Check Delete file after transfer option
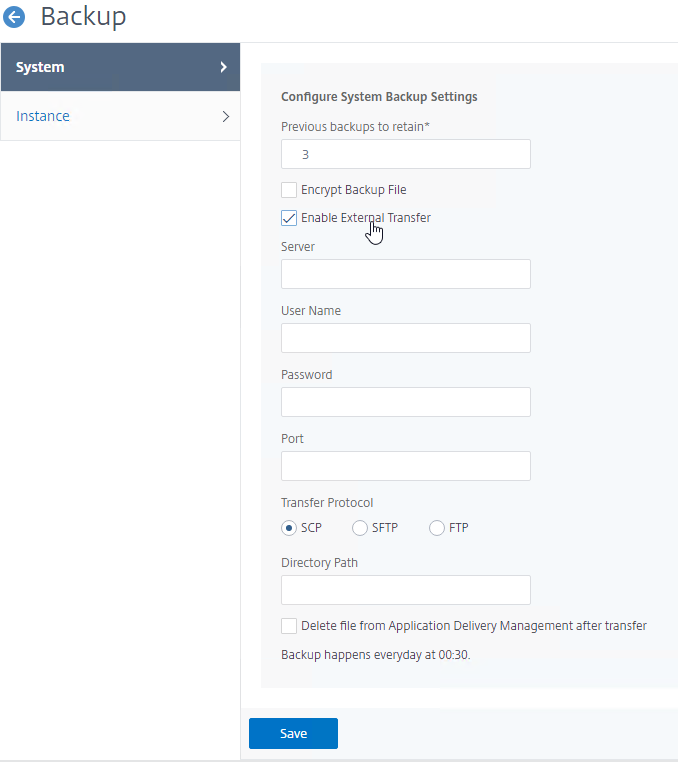The height and width of the screenshot is (762, 678). pyautogui.click(x=289, y=626)
